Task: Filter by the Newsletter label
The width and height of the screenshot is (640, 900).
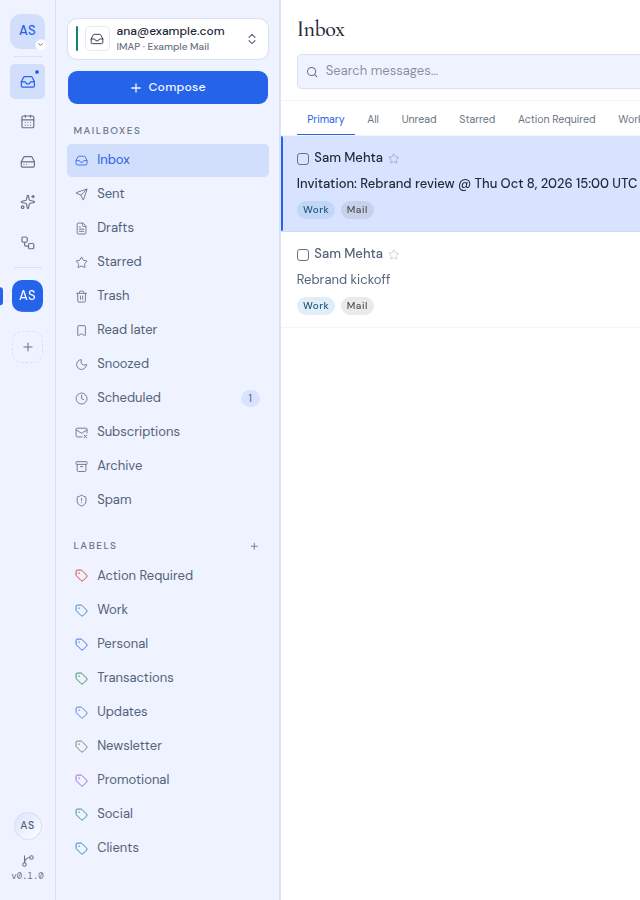Action: (168, 746)
